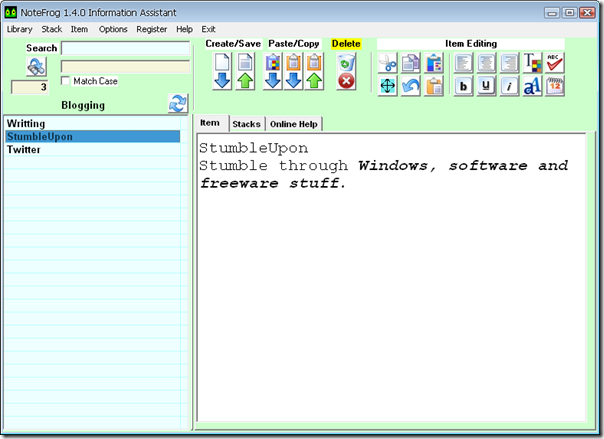Select the Writting list item
Screen dimensions: 604x439
[92, 124]
